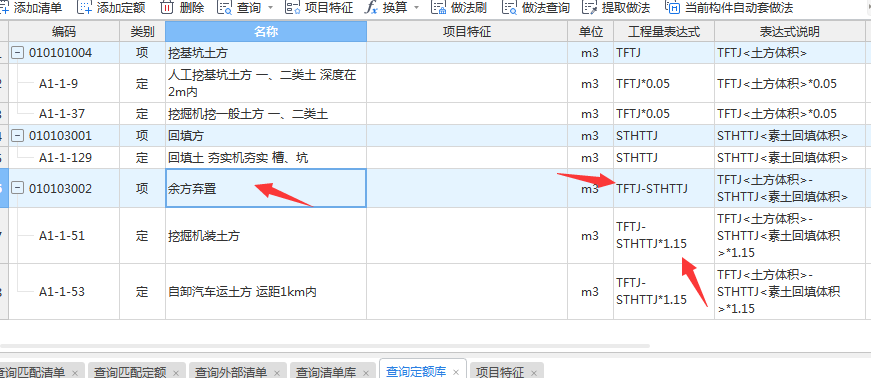Click the 提取做法 icon

point(589,7)
